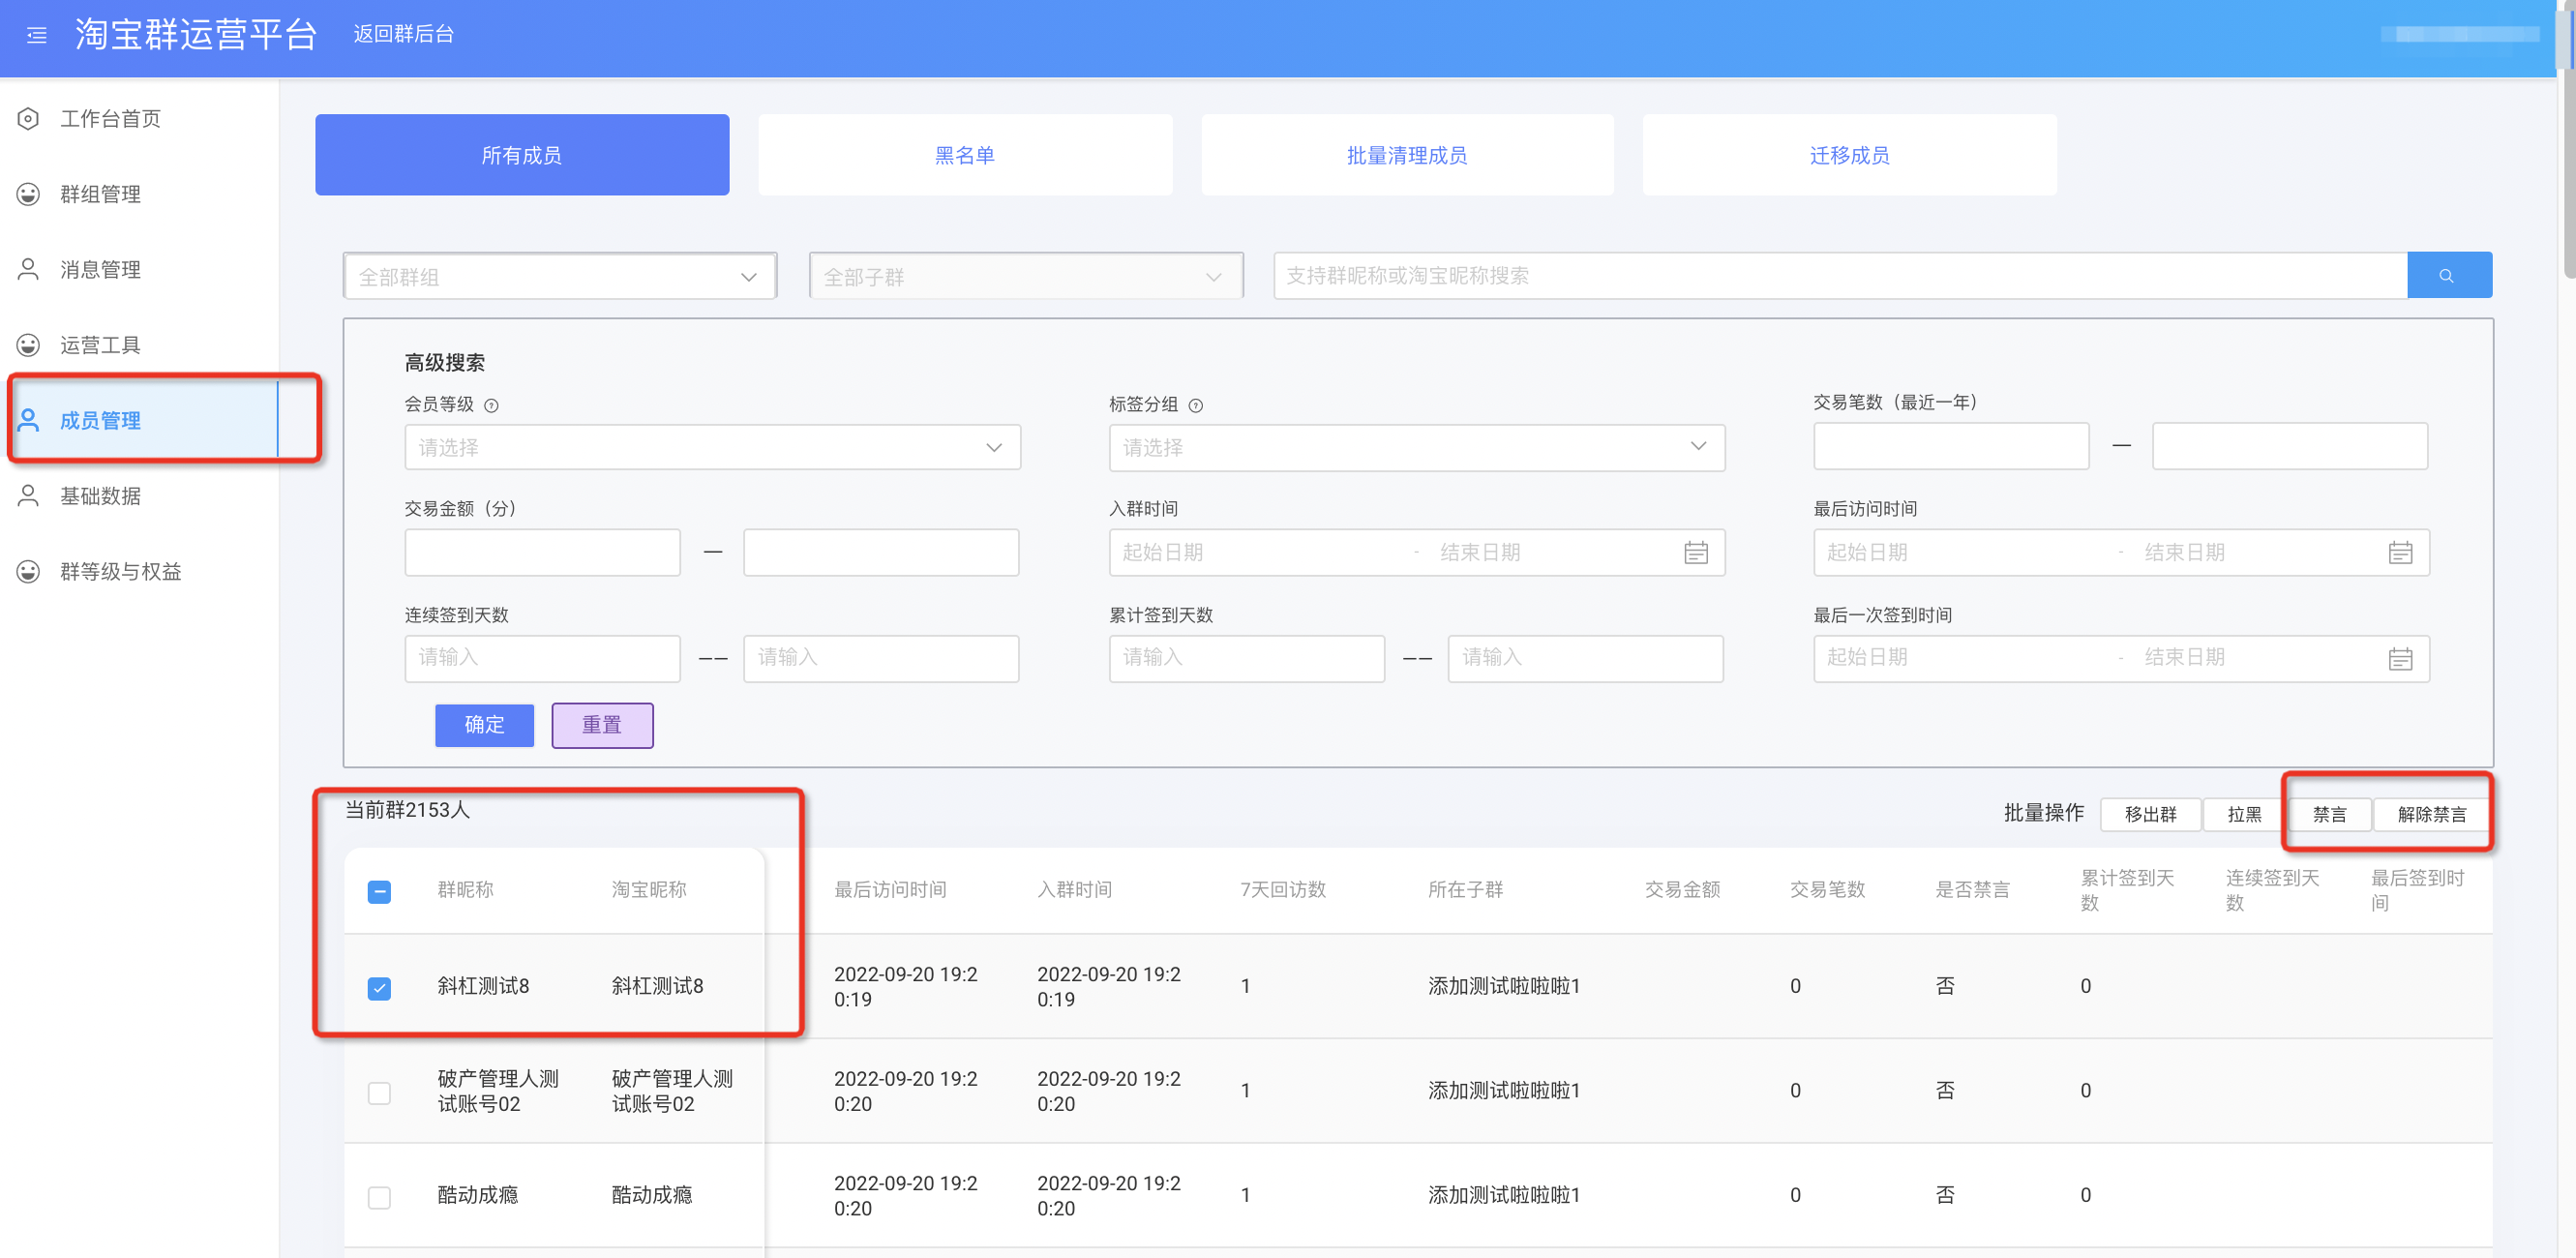Focus the 交易金额 minimum input
Screen dimensions: 2576x1258
coord(542,552)
